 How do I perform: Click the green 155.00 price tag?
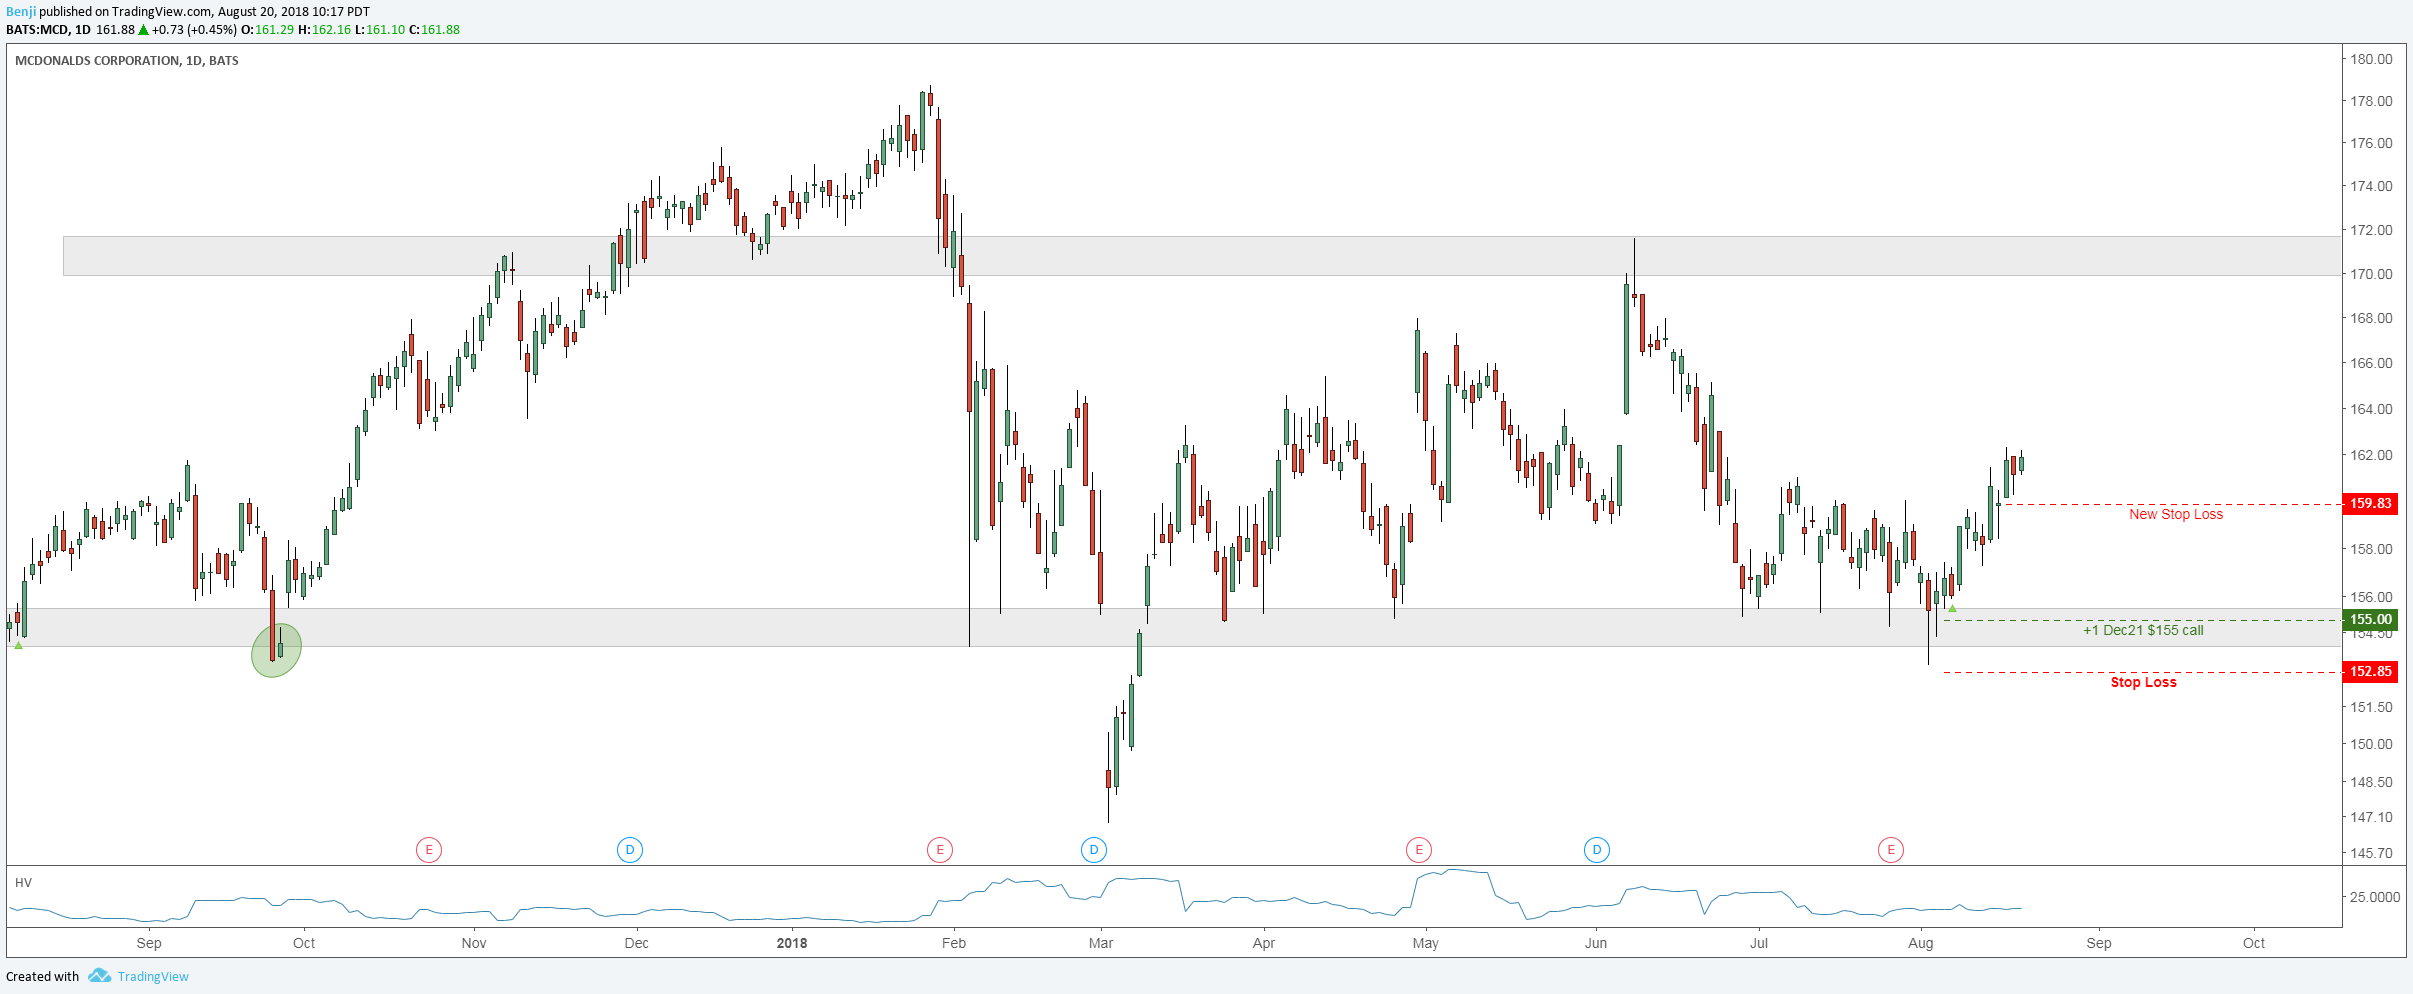click(2370, 619)
